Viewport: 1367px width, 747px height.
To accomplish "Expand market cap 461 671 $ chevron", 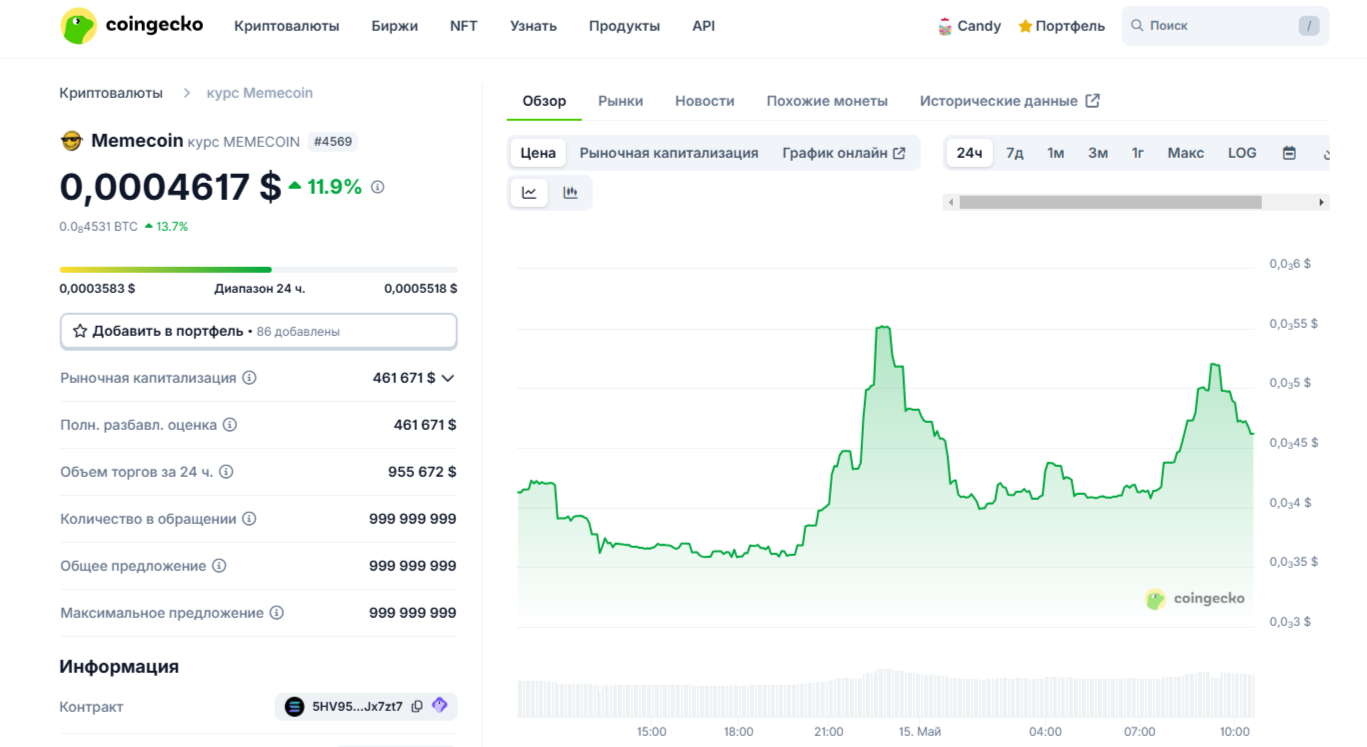I will point(448,378).
